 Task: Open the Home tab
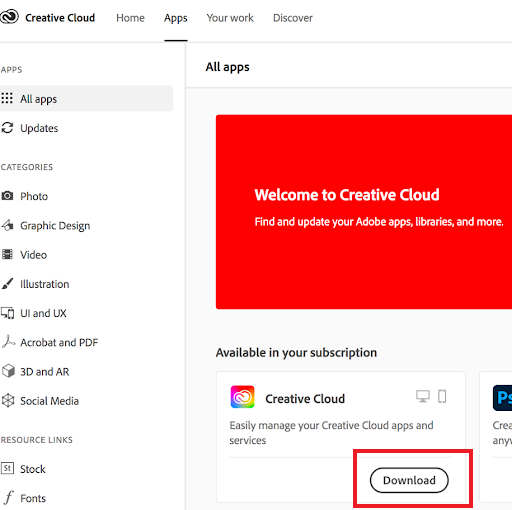[x=130, y=18]
